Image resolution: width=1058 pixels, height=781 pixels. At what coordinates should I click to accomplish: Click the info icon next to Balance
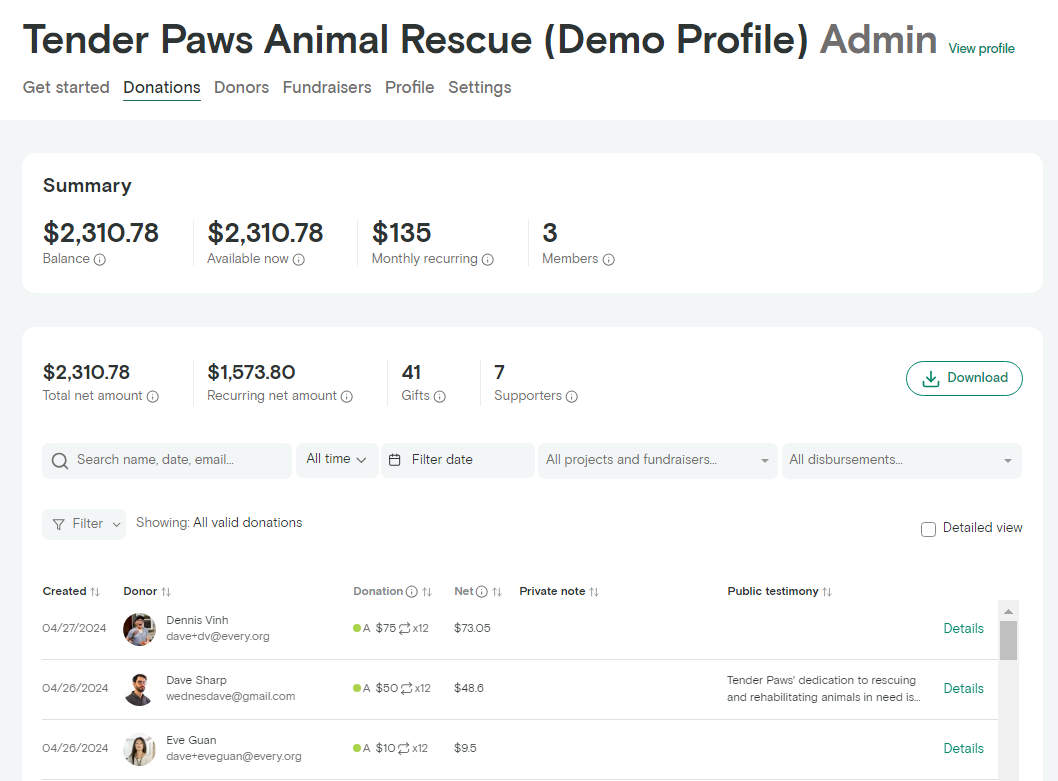pyautogui.click(x=100, y=259)
